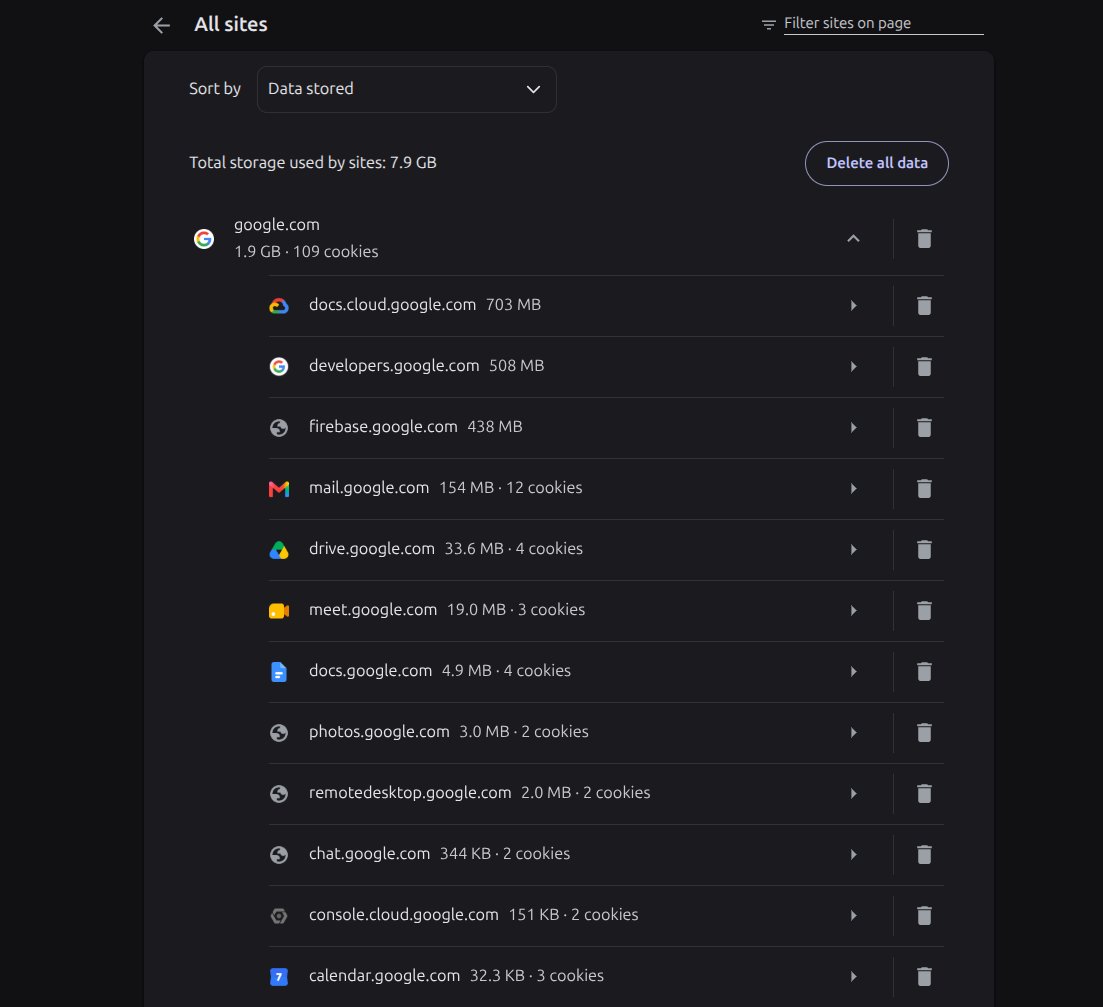Click the globe icon beside photos.google.com
The height and width of the screenshot is (1007, 1103).
pos(279,733)
